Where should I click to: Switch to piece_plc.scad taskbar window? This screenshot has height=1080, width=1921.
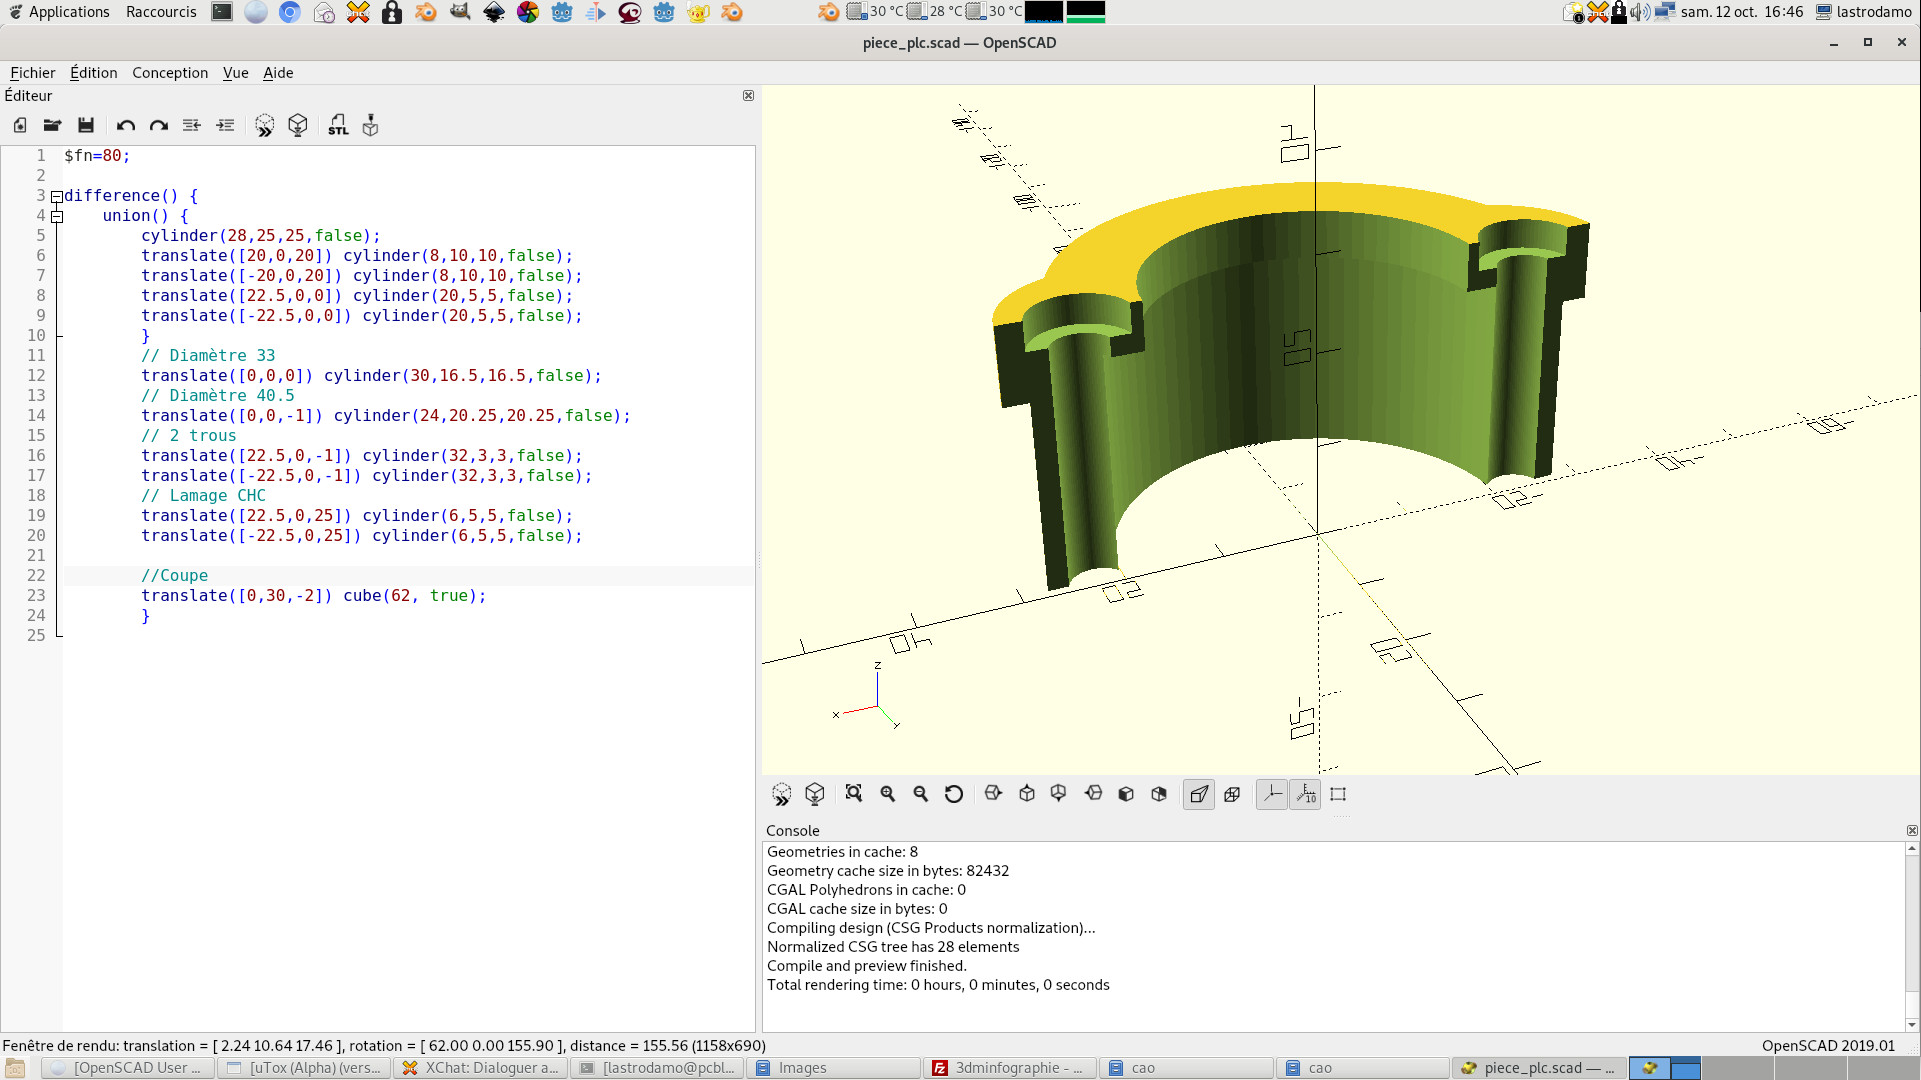click(x=1540, y=1068)
